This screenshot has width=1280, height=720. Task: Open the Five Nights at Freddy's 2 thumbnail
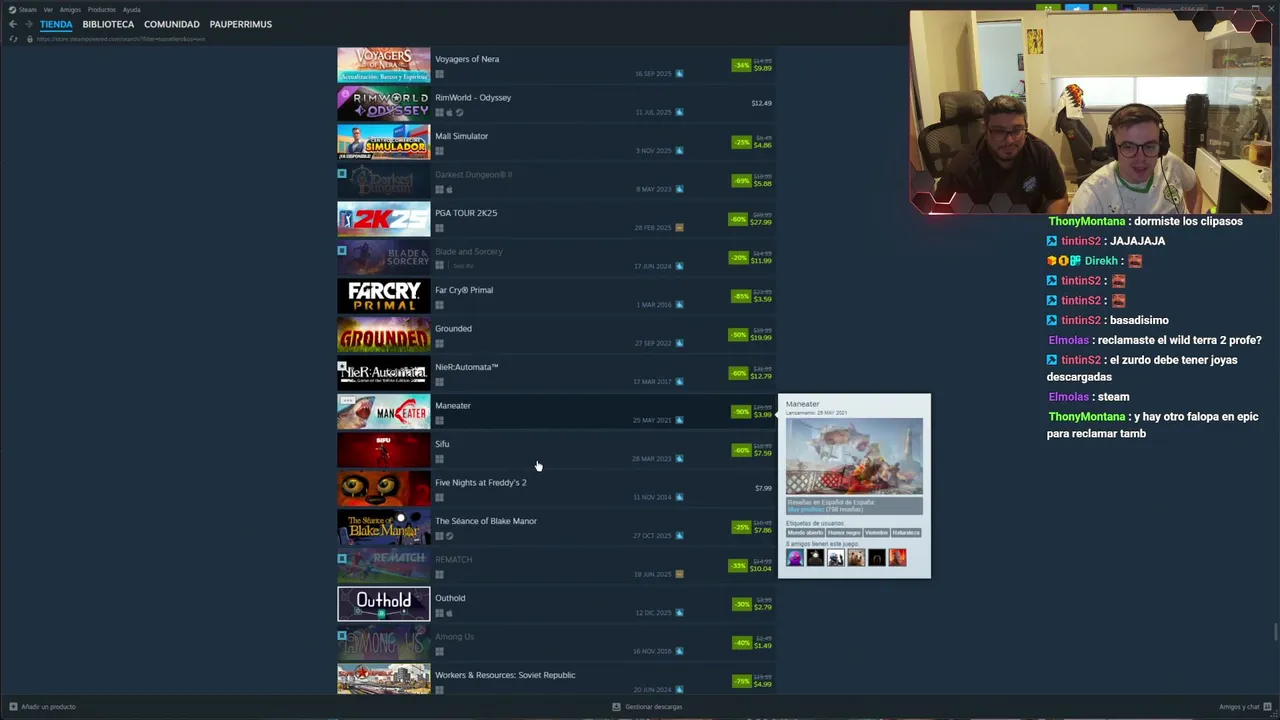point(384,489)
